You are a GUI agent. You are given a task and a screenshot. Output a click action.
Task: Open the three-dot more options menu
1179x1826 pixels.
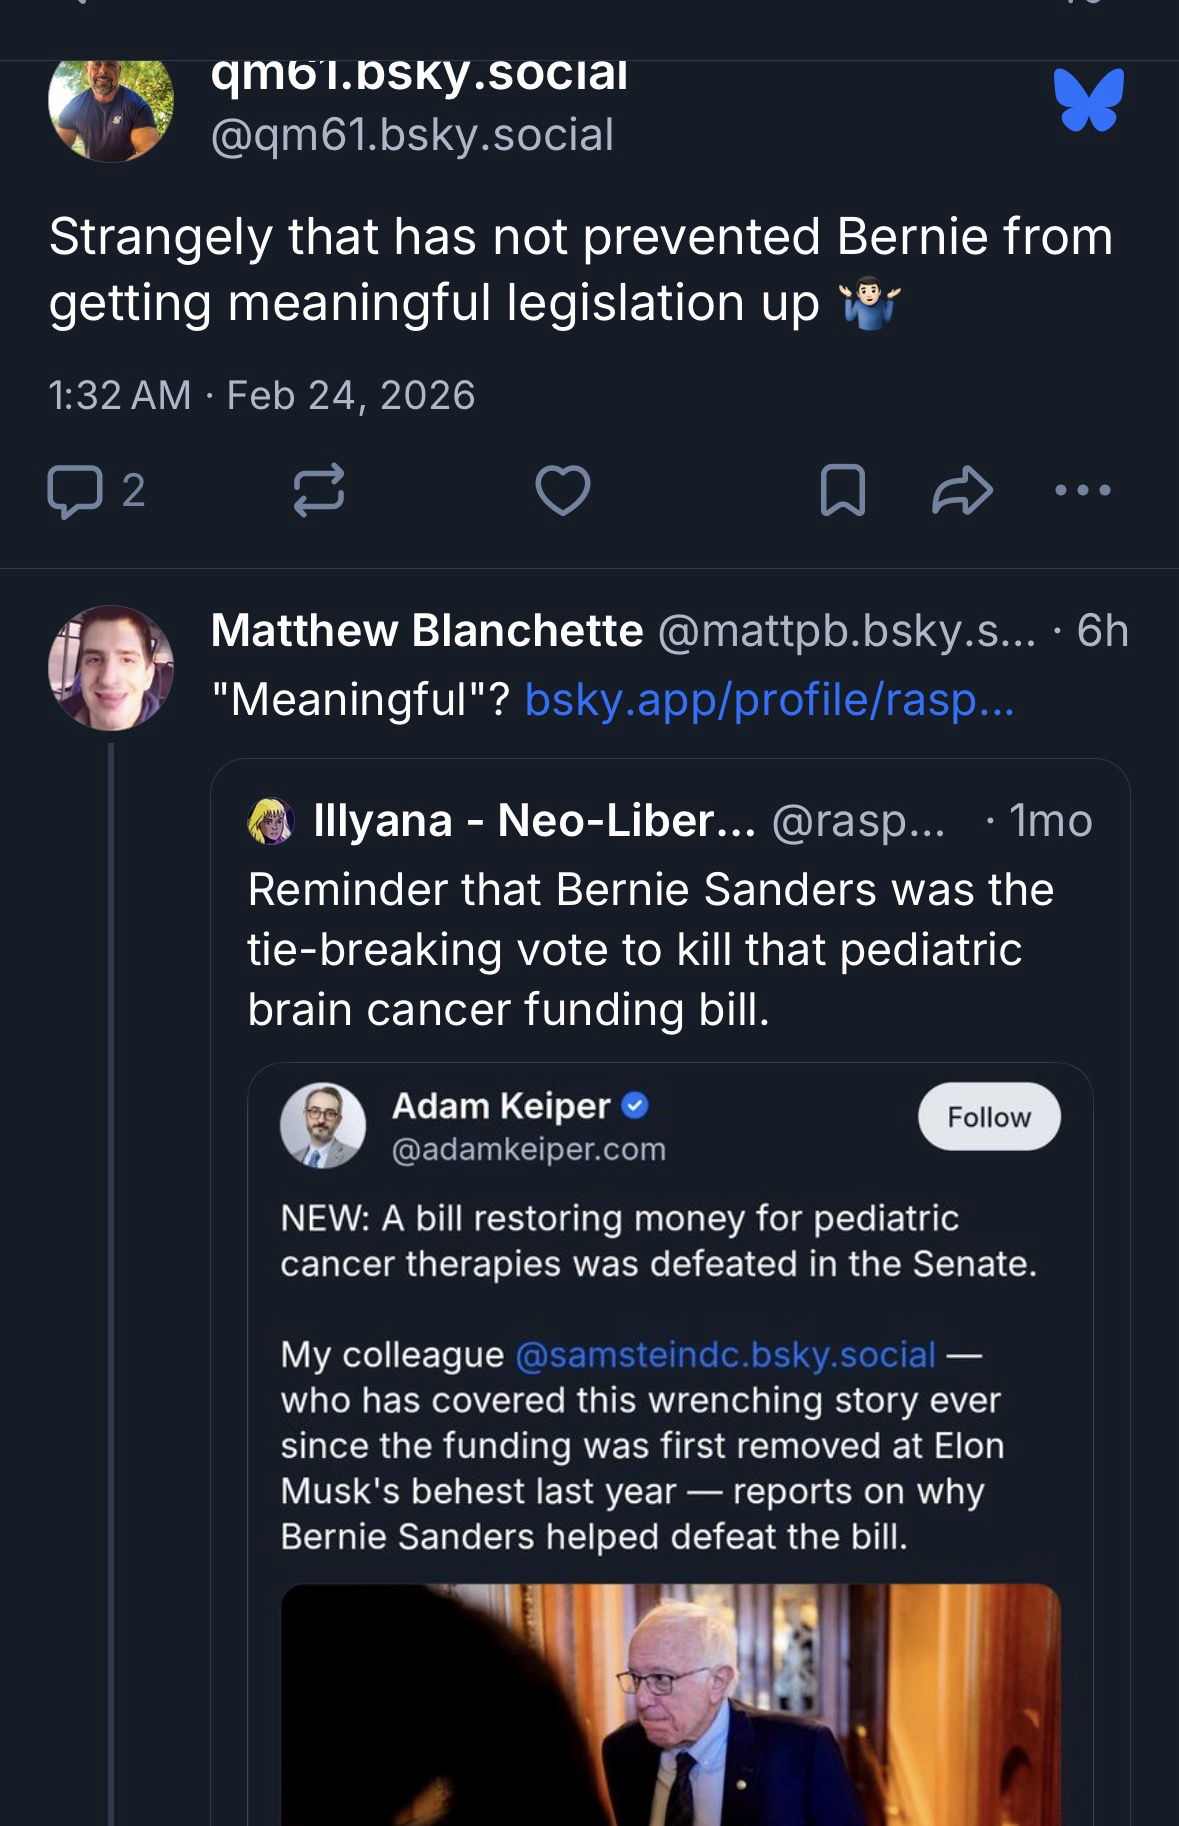[x=1082, y=490]
